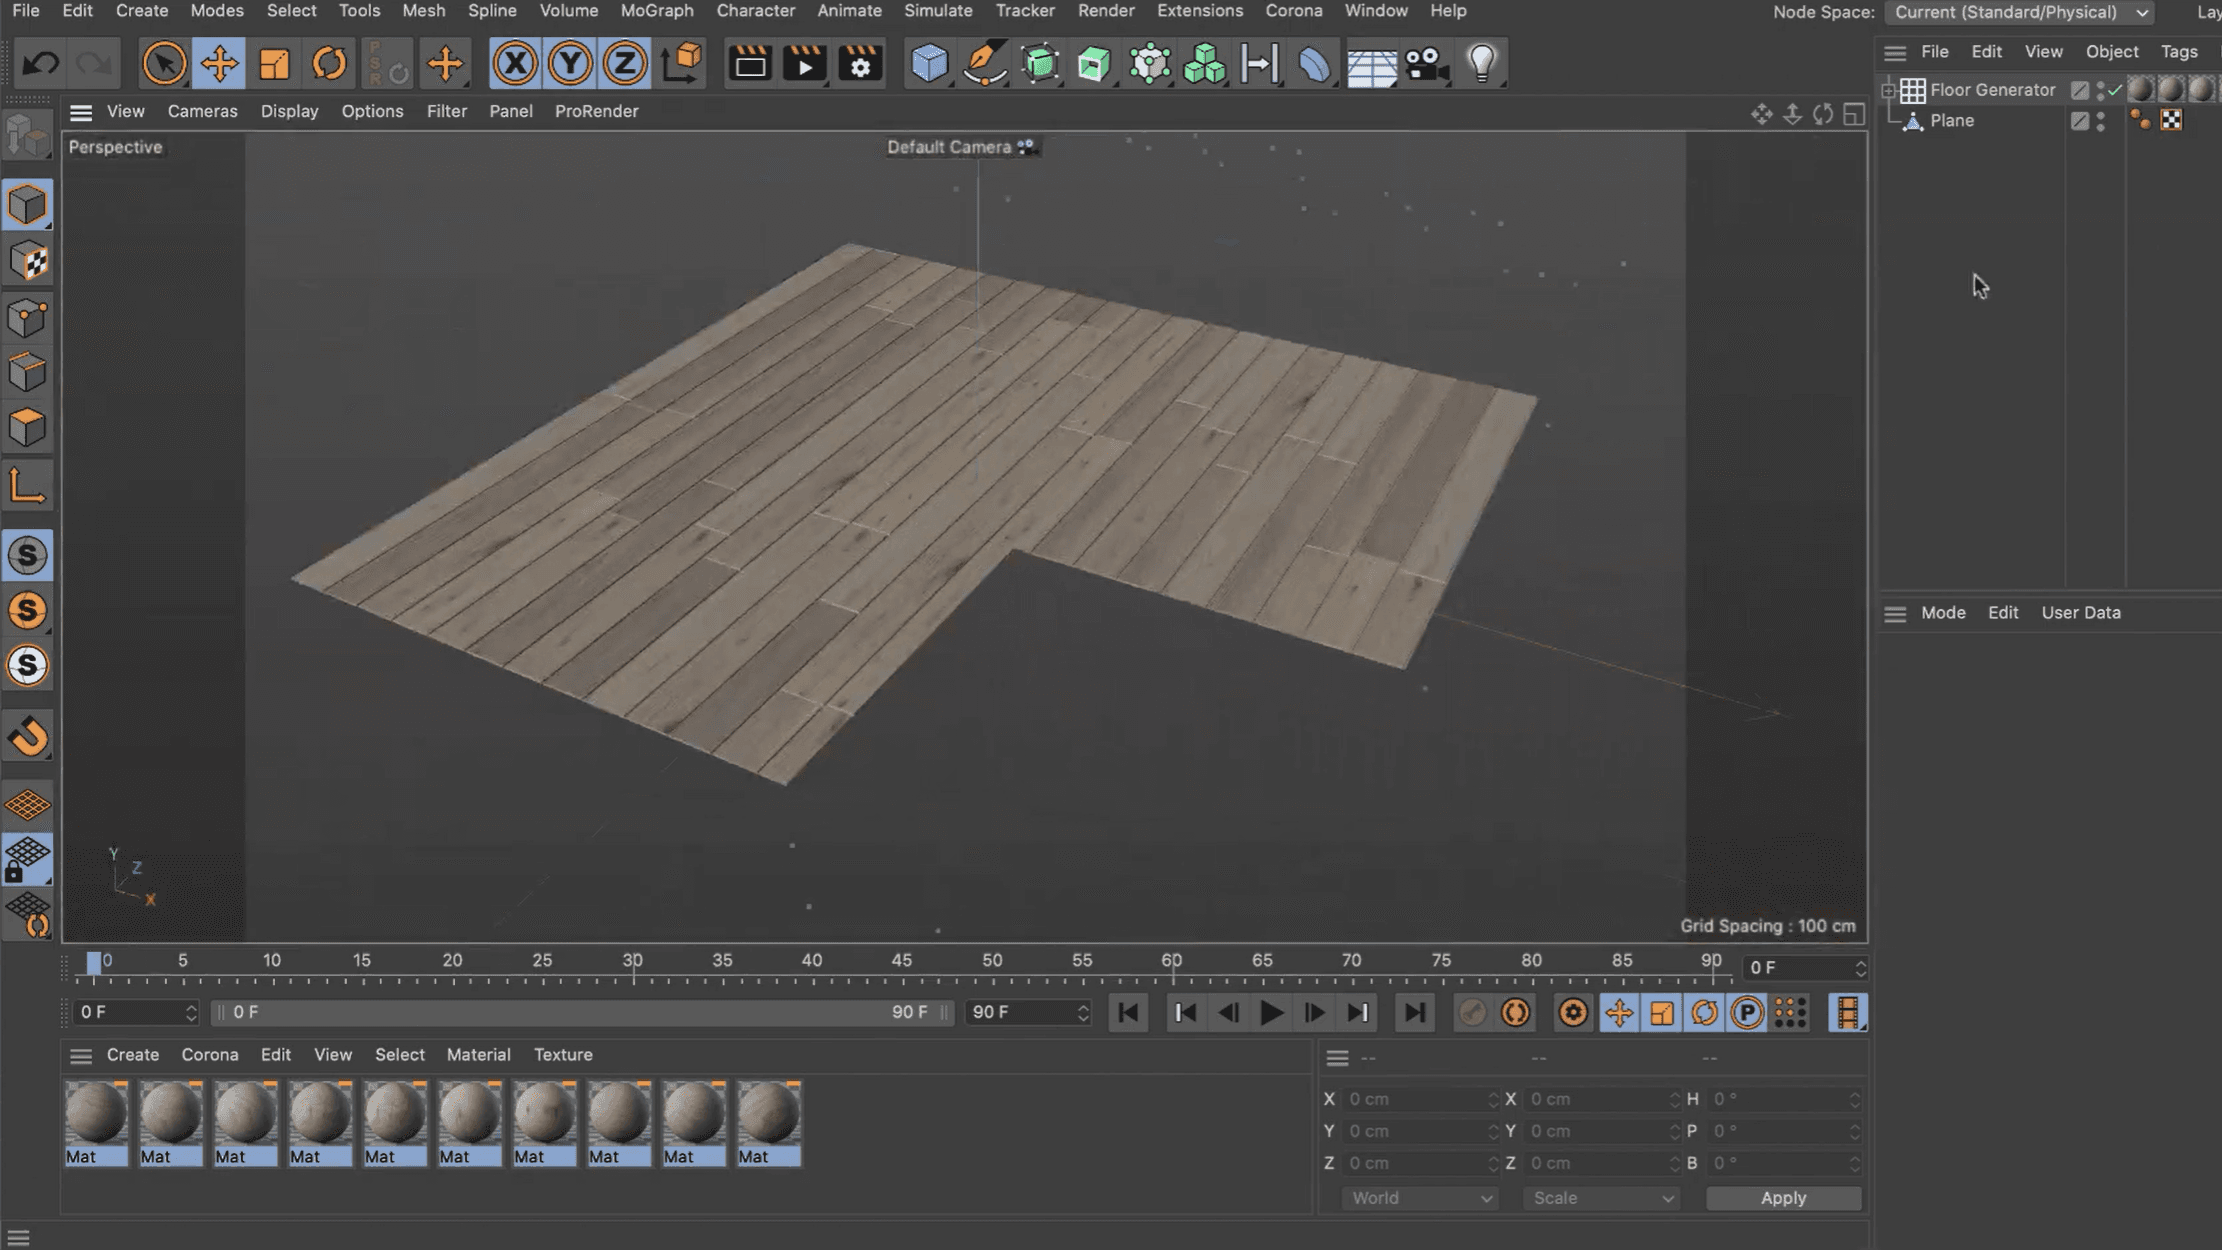Select the Move tool
The height and width of the screenshot is (1250, 2222).
(218, 64)
